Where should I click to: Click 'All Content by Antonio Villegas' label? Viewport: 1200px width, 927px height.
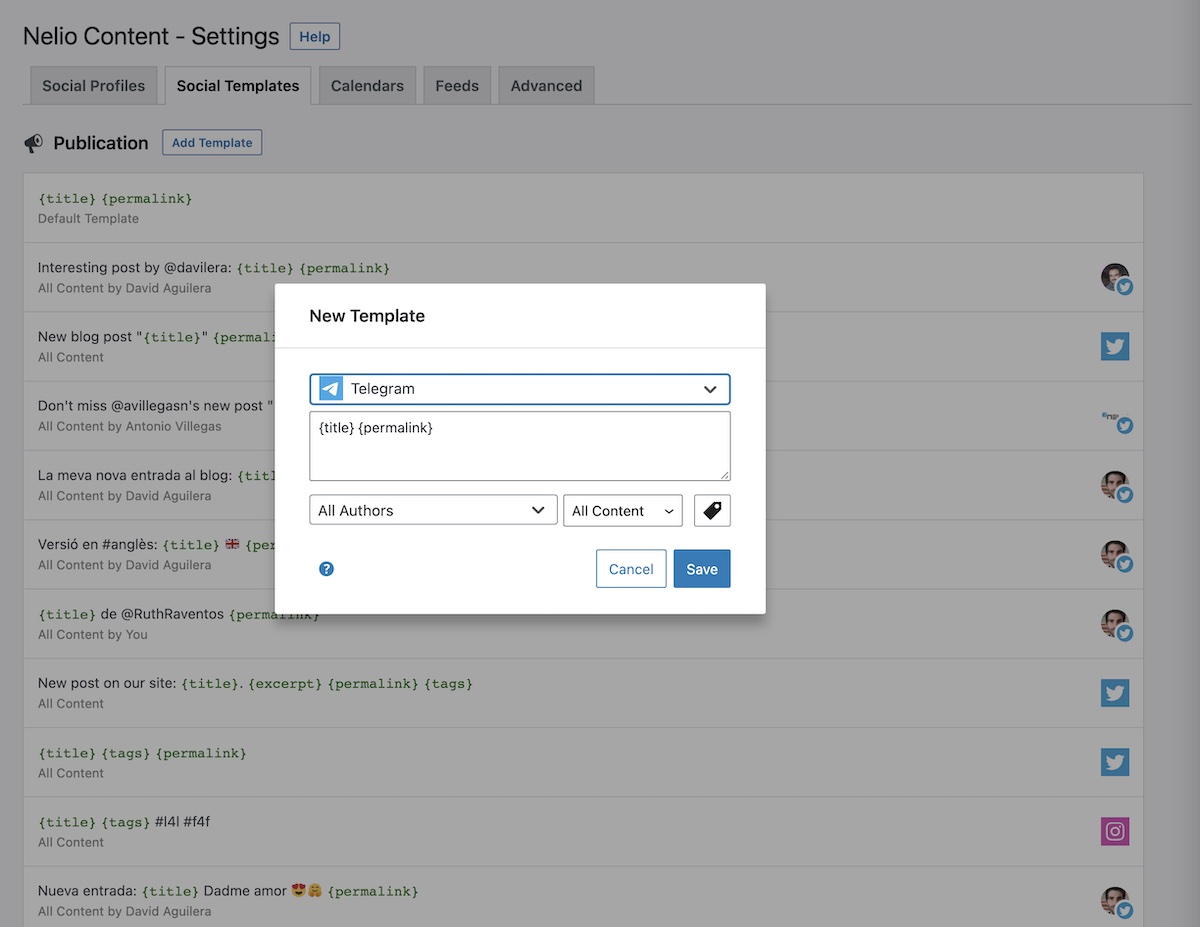point(130,426)
